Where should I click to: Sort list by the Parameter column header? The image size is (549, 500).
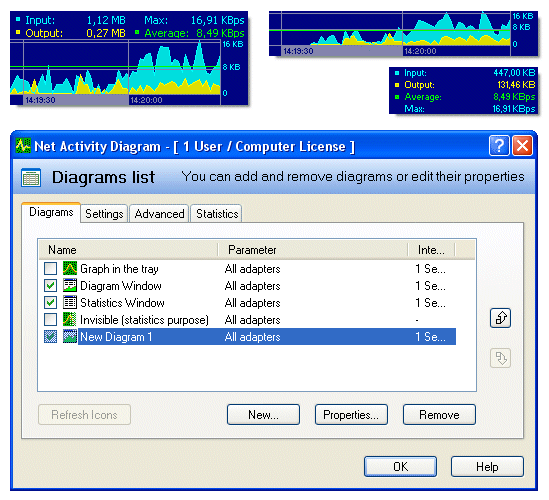tap(313, 250)
